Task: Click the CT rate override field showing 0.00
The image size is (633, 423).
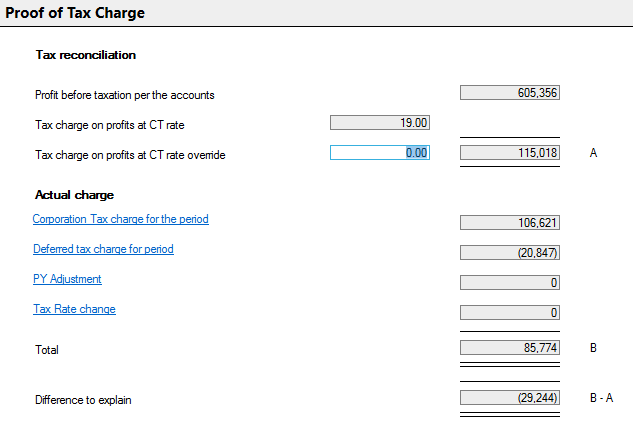Action: [x=380, y=153]
